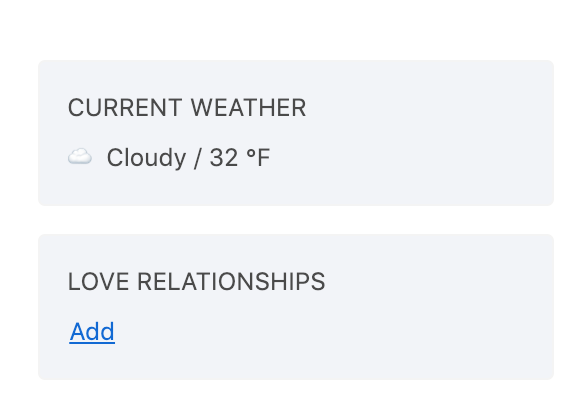Click the Cloudy / 32 °F weather summary

point(189,158)
